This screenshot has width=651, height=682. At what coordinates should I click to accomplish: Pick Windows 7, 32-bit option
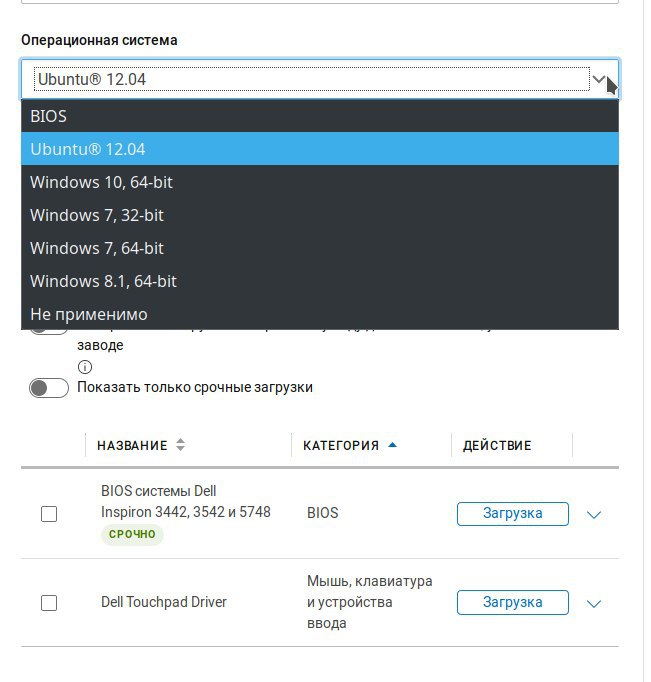tap(320, 215)
